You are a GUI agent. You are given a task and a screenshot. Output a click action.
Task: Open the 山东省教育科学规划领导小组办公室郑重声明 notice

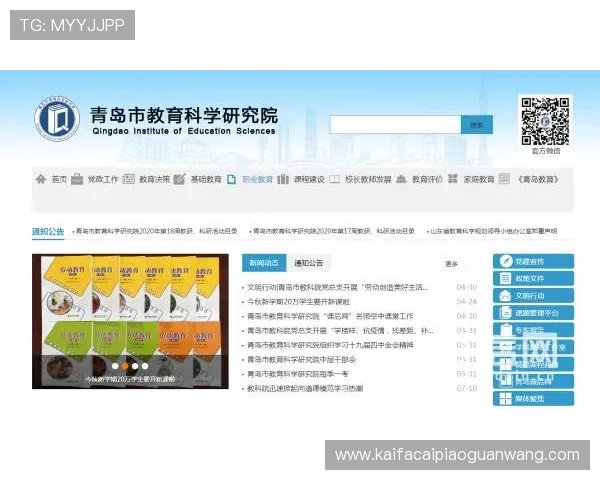494,231
